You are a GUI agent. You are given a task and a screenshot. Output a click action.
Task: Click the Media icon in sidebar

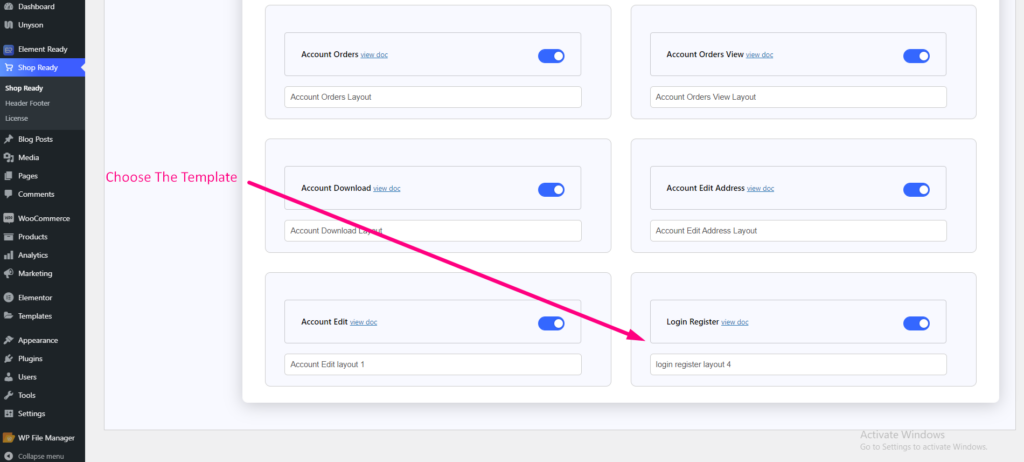pos(9,158)
